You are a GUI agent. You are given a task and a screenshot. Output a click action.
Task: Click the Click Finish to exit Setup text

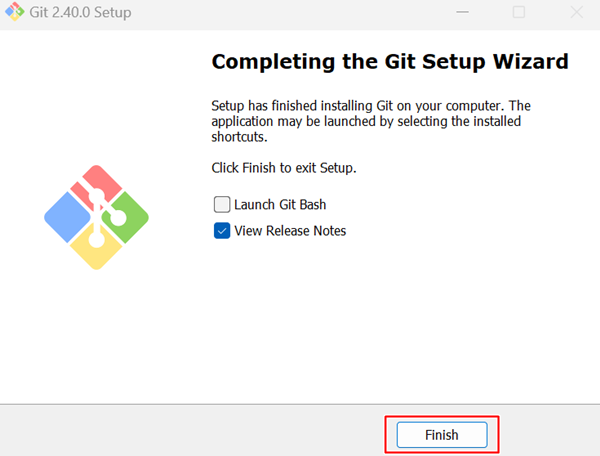coord(284,168)
